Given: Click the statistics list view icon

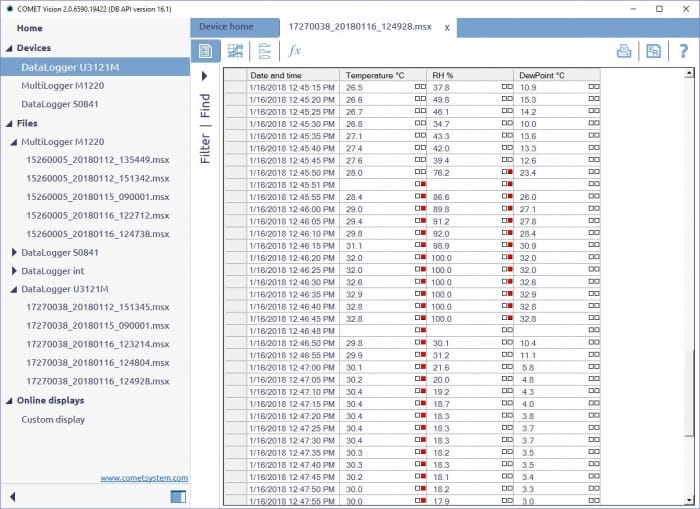Looking at the screenshot, I should pyautogui.click(x=264, y=51).
